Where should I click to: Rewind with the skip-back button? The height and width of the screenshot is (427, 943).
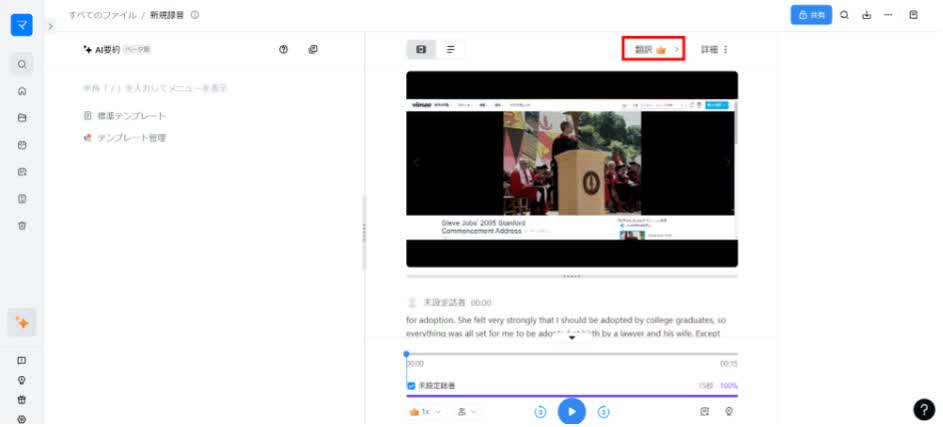tap(540, 412)
